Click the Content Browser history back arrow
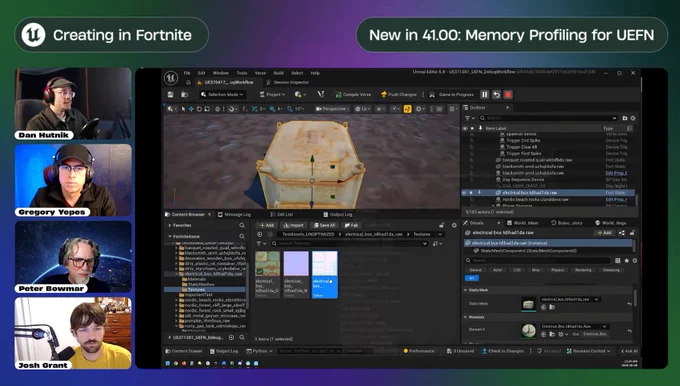Image resolution: width=680 pixels, height=386 pixels. (x=260, y=234)
